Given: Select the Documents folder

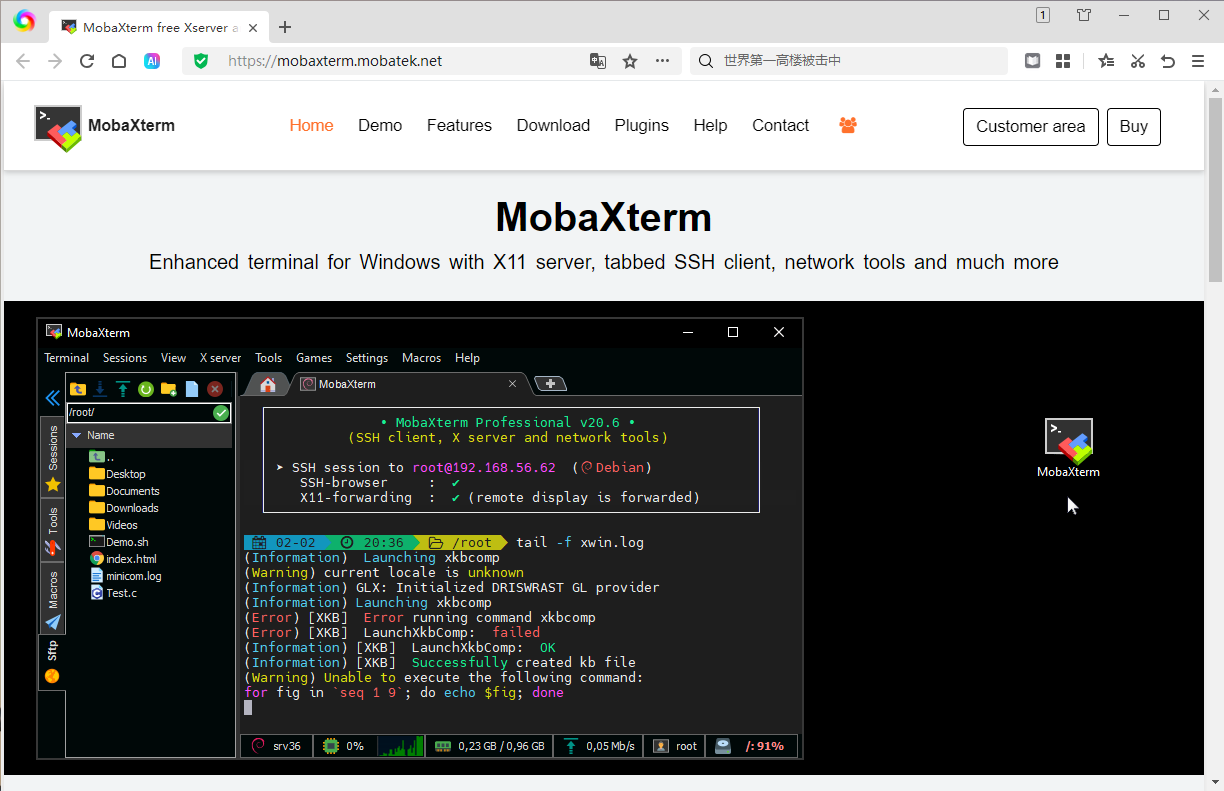Looking at the screenshot, I should 124,491.
